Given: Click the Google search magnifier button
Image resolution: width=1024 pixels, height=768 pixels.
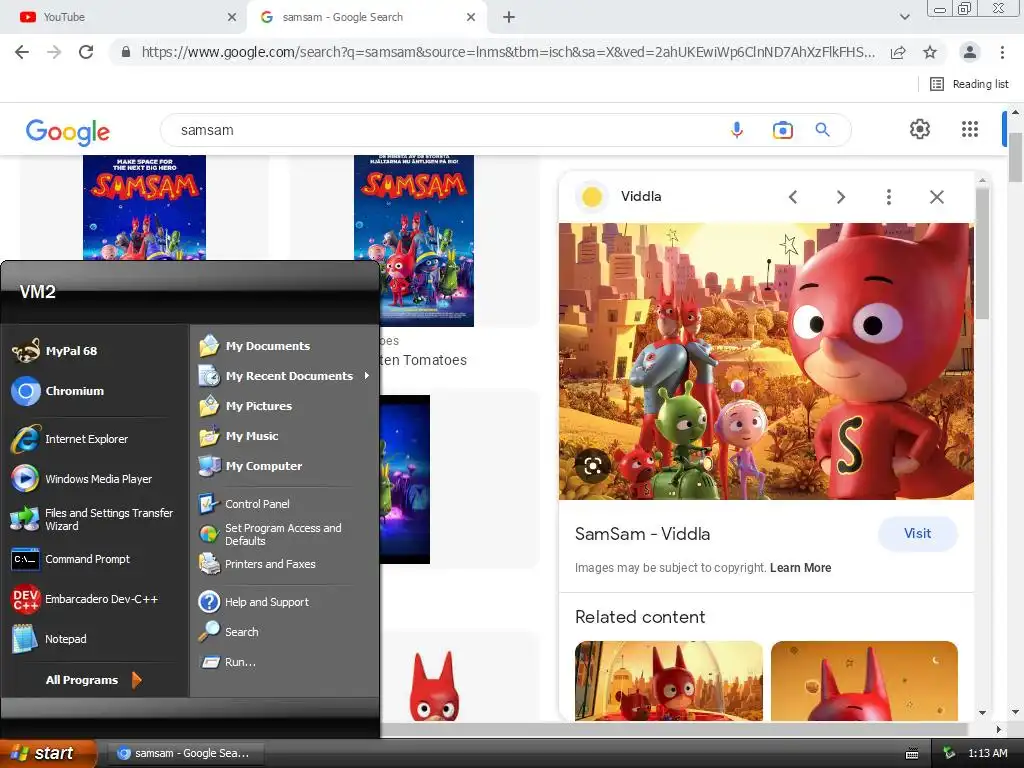Looking at the screenshot, I should click(x=822, y=130).
